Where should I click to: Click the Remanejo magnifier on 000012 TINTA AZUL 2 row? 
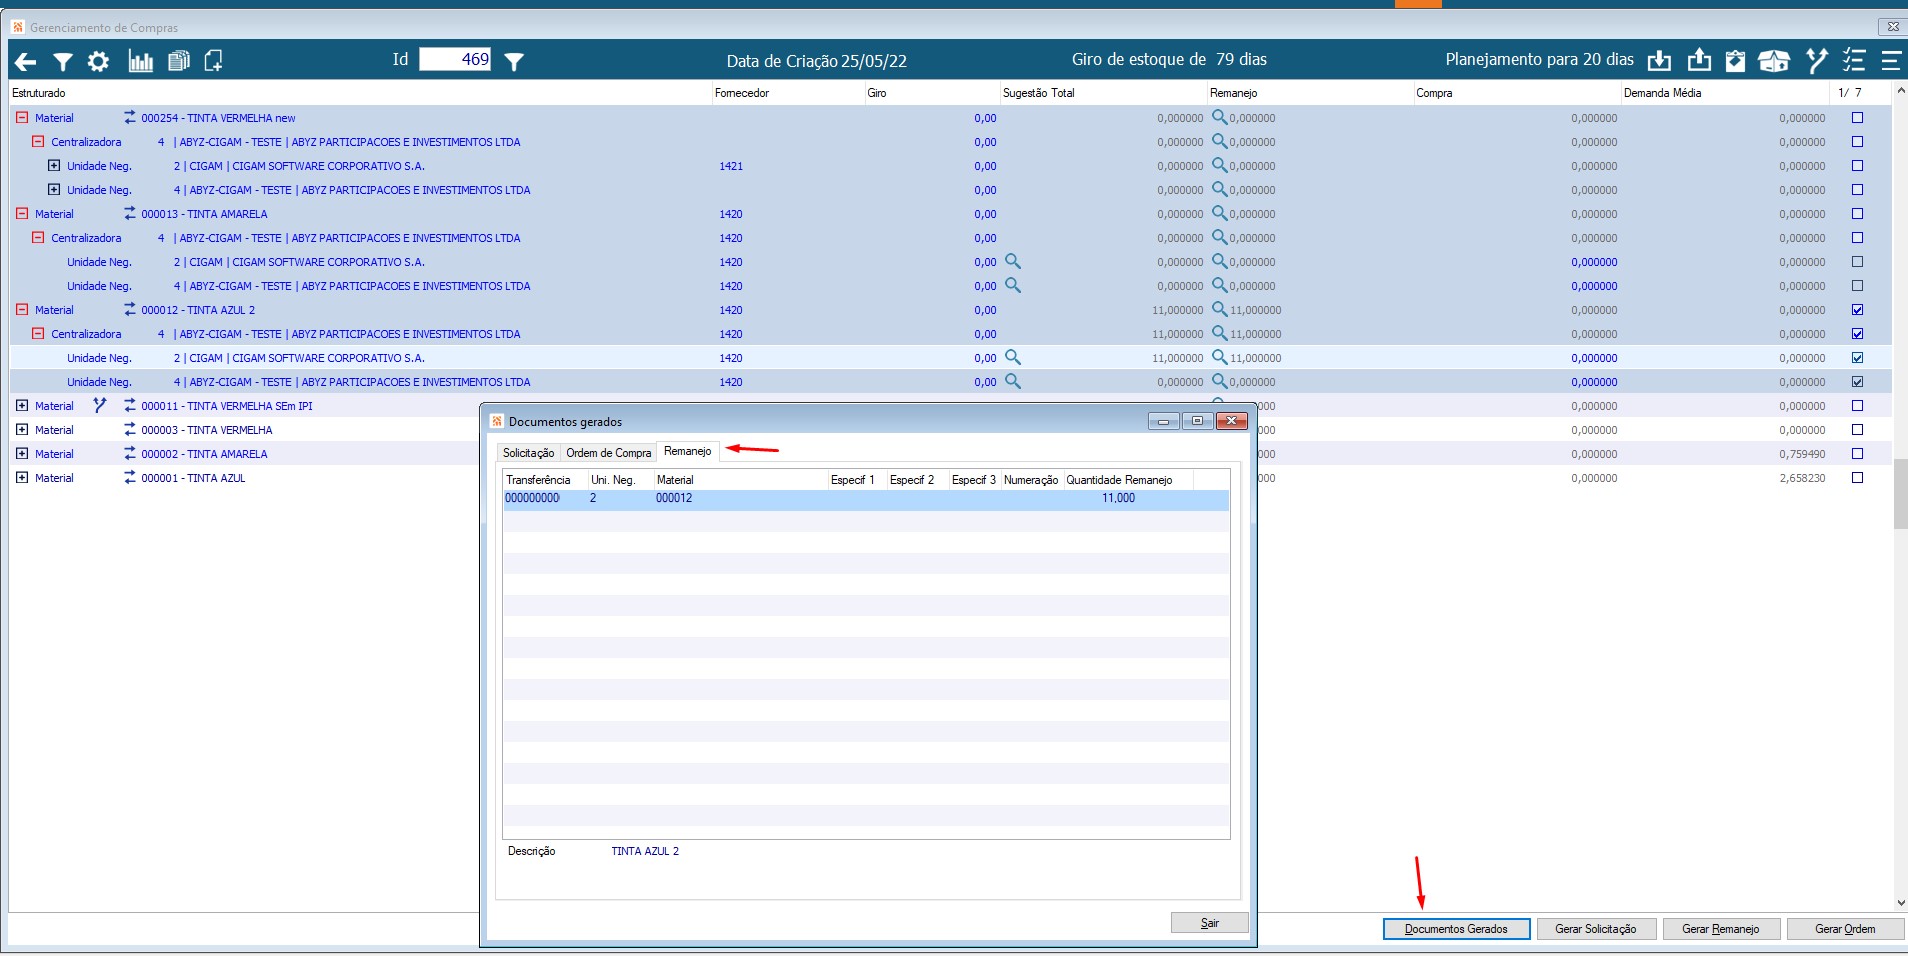tap(1219, 309)
